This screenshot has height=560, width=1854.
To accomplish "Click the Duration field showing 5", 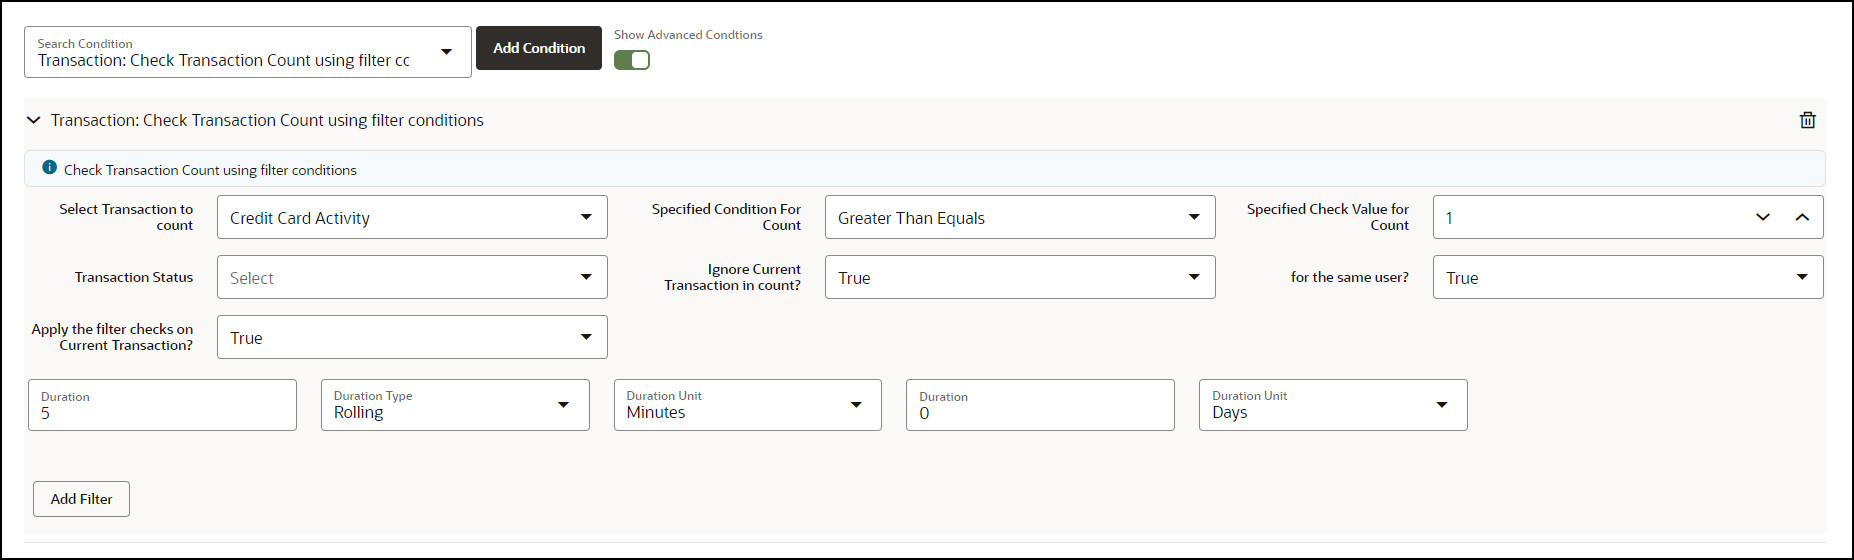I will [162, 405].
